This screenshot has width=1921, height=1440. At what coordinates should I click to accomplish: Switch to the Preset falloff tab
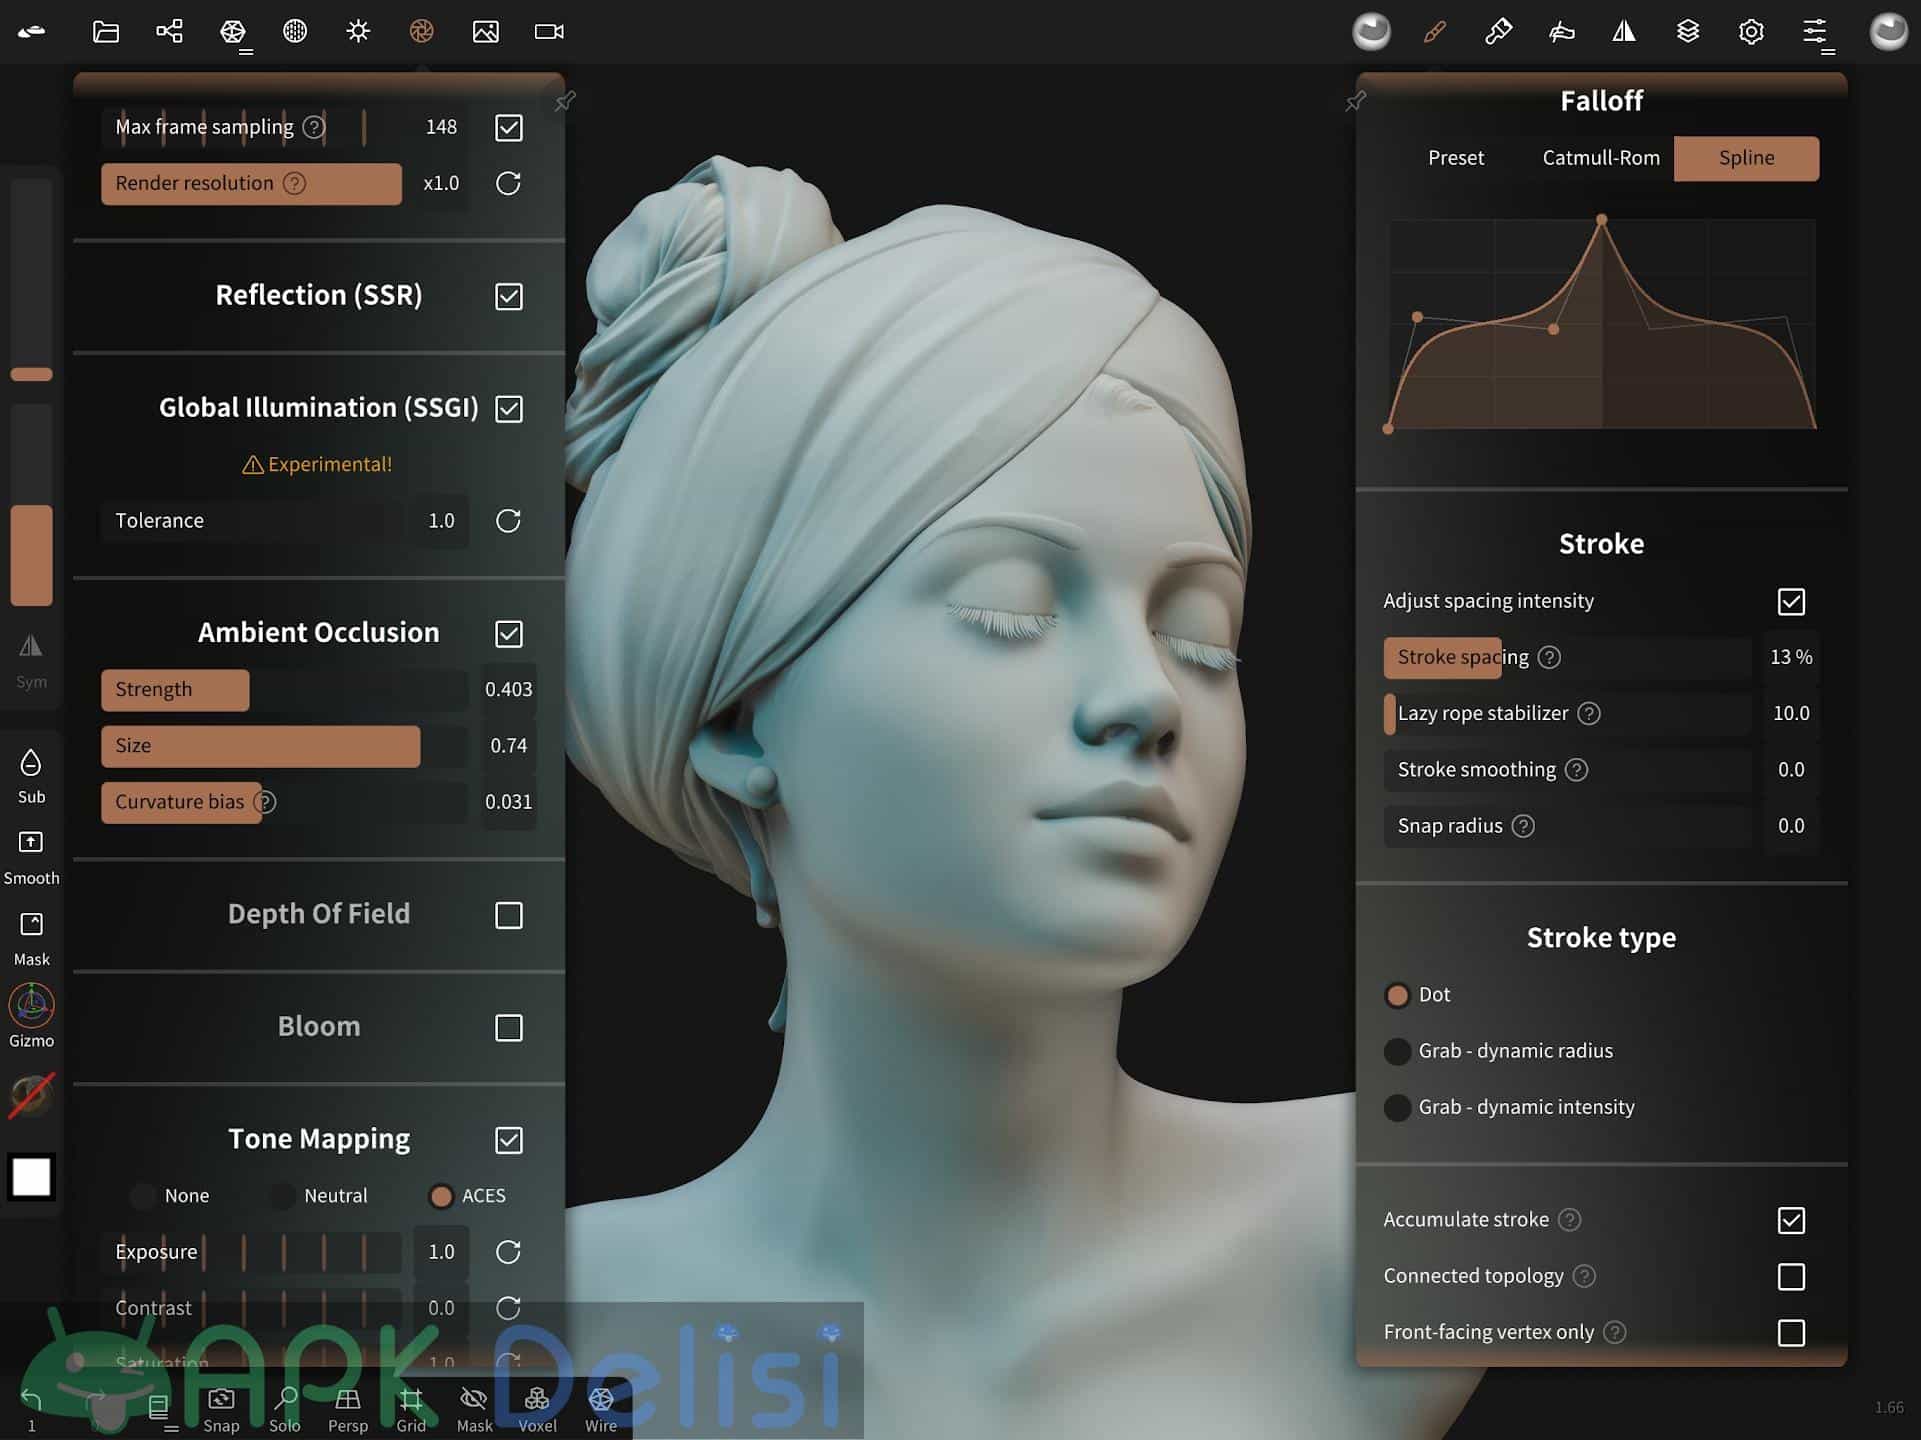click(1455, 158)
